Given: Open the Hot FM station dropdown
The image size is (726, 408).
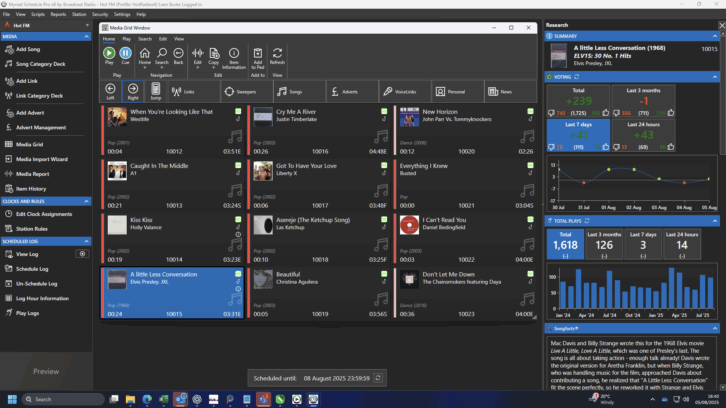Looking at the screenshot, I should click(87, 25).
